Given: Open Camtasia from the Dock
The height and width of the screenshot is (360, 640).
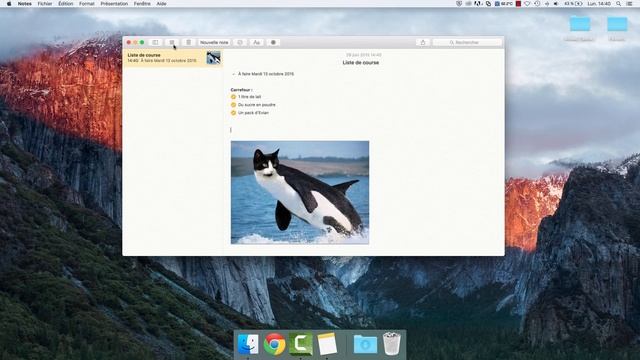Looking at the screenshot, I should [301, 344].
